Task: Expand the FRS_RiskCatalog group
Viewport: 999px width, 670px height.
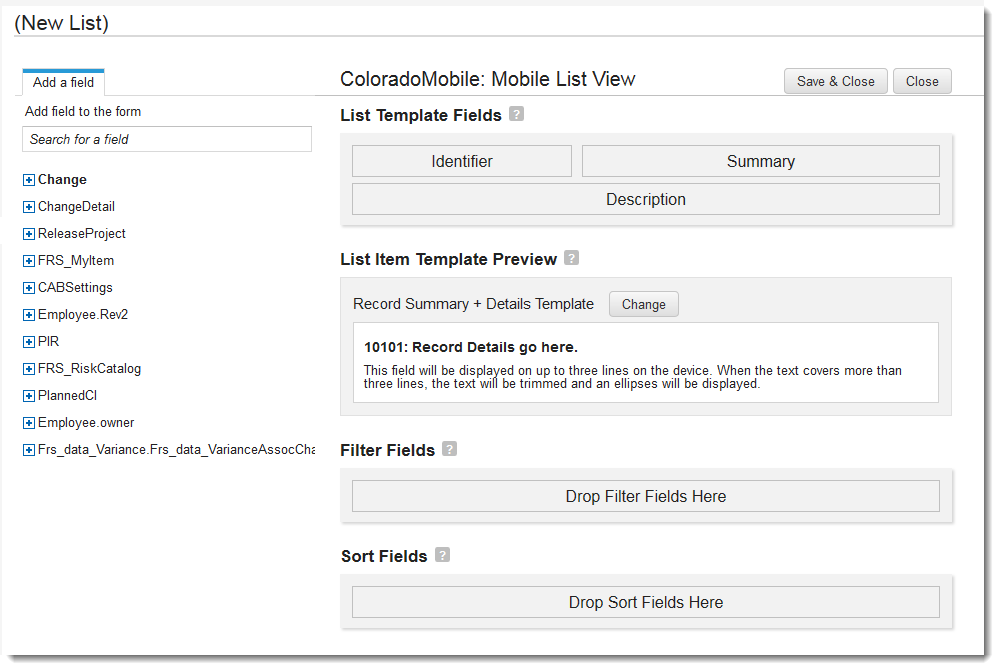Action: click(x=29, y=369)
